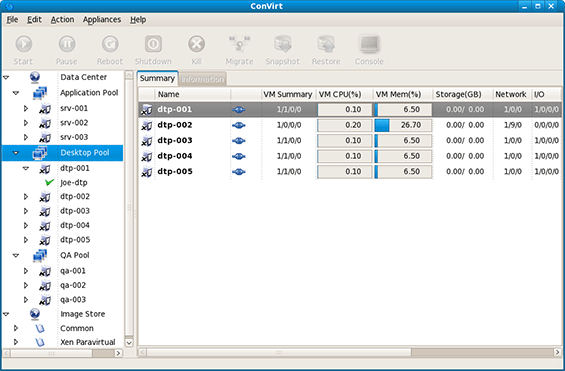Click the dtp-002 connection status icon in table
This screenshot has height=371, width=565.
tap(239, 125)
